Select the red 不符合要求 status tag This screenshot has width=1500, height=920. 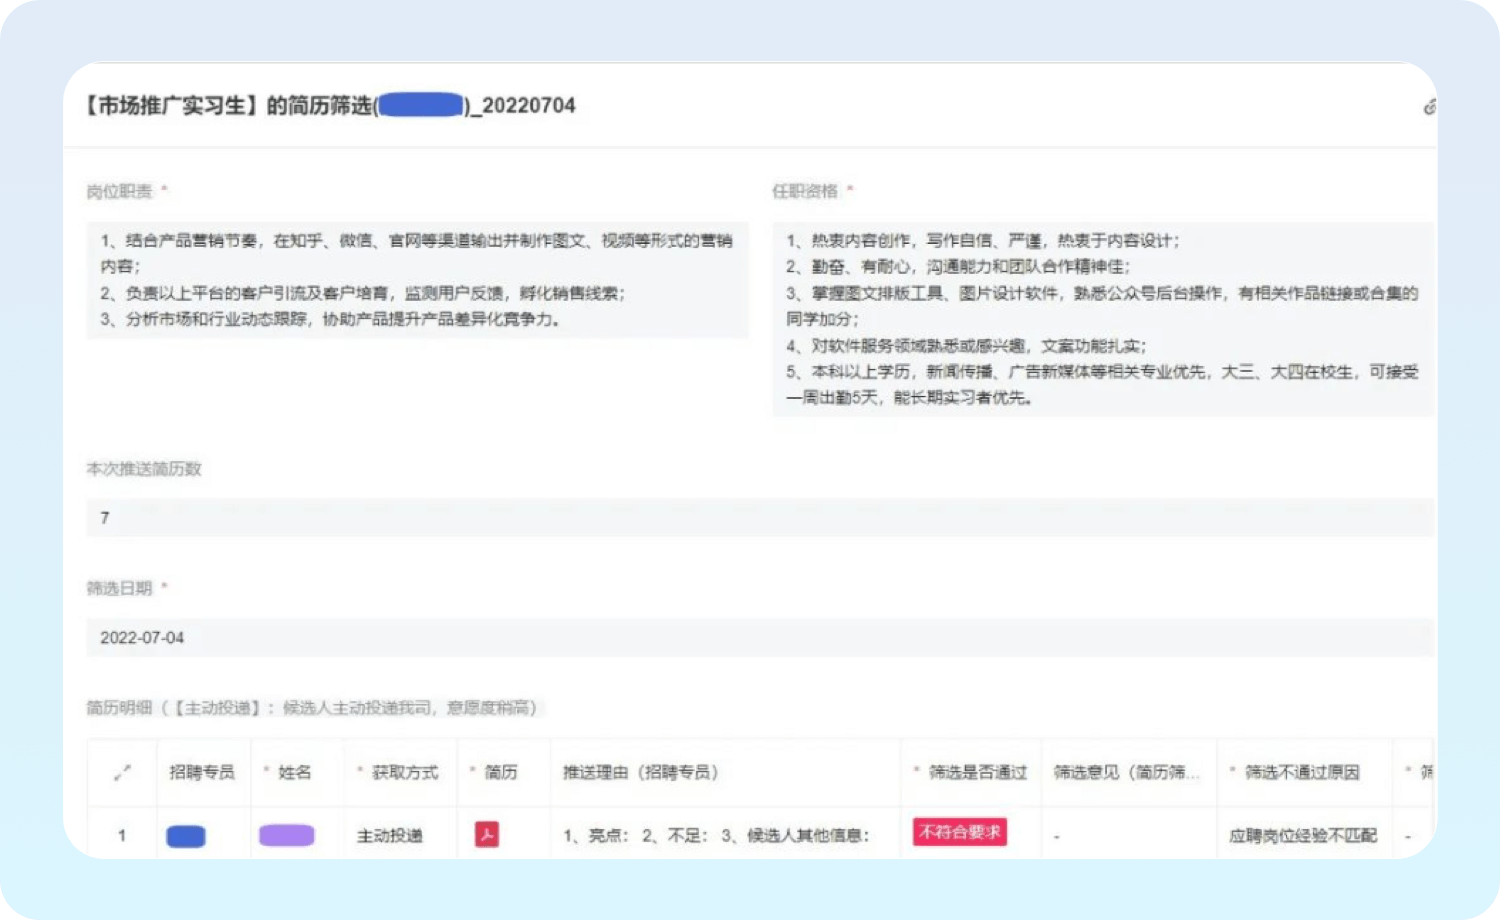(959, 832)
